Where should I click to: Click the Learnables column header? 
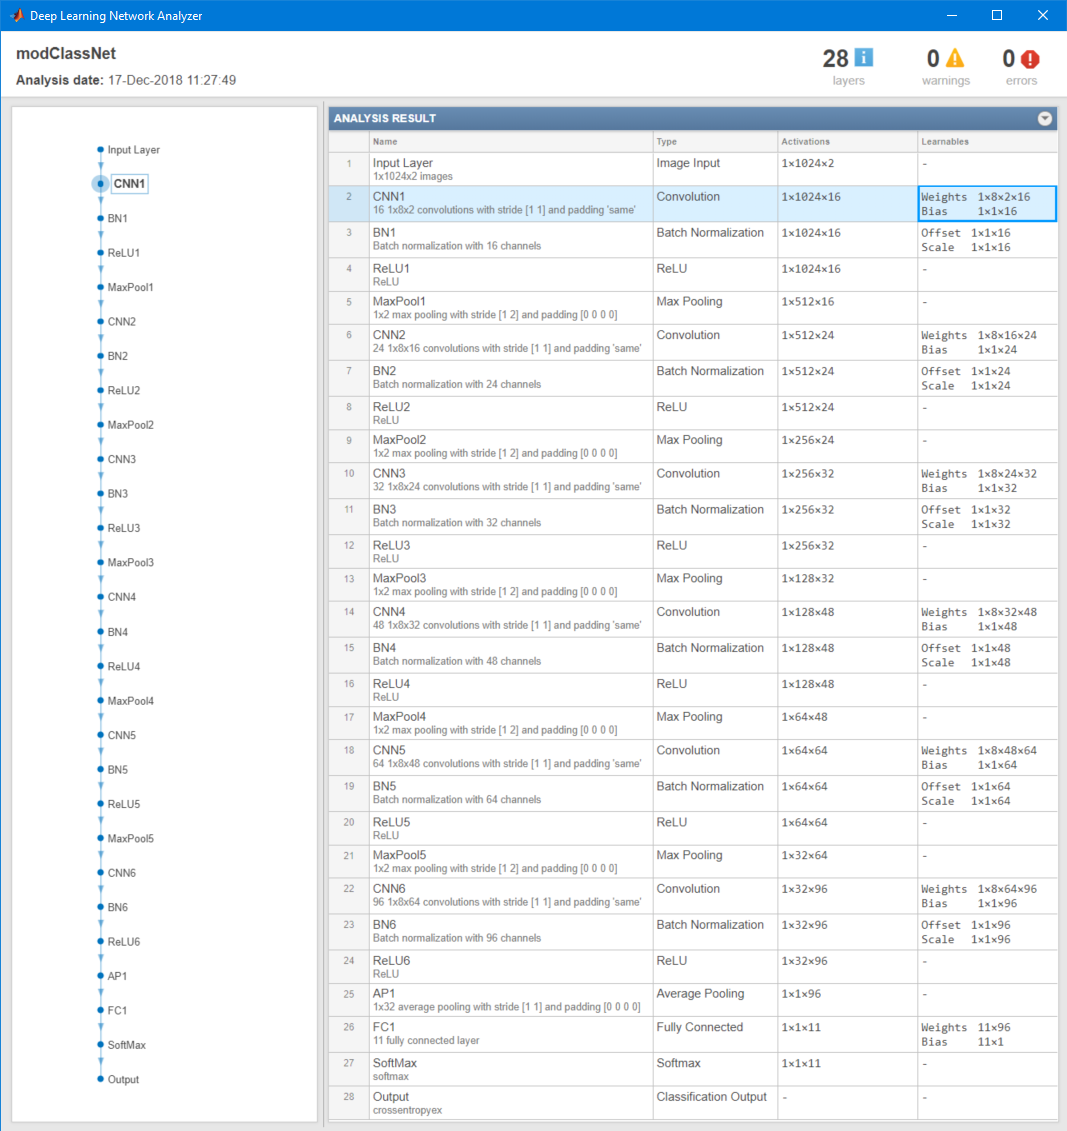click(x=988, y=141)
